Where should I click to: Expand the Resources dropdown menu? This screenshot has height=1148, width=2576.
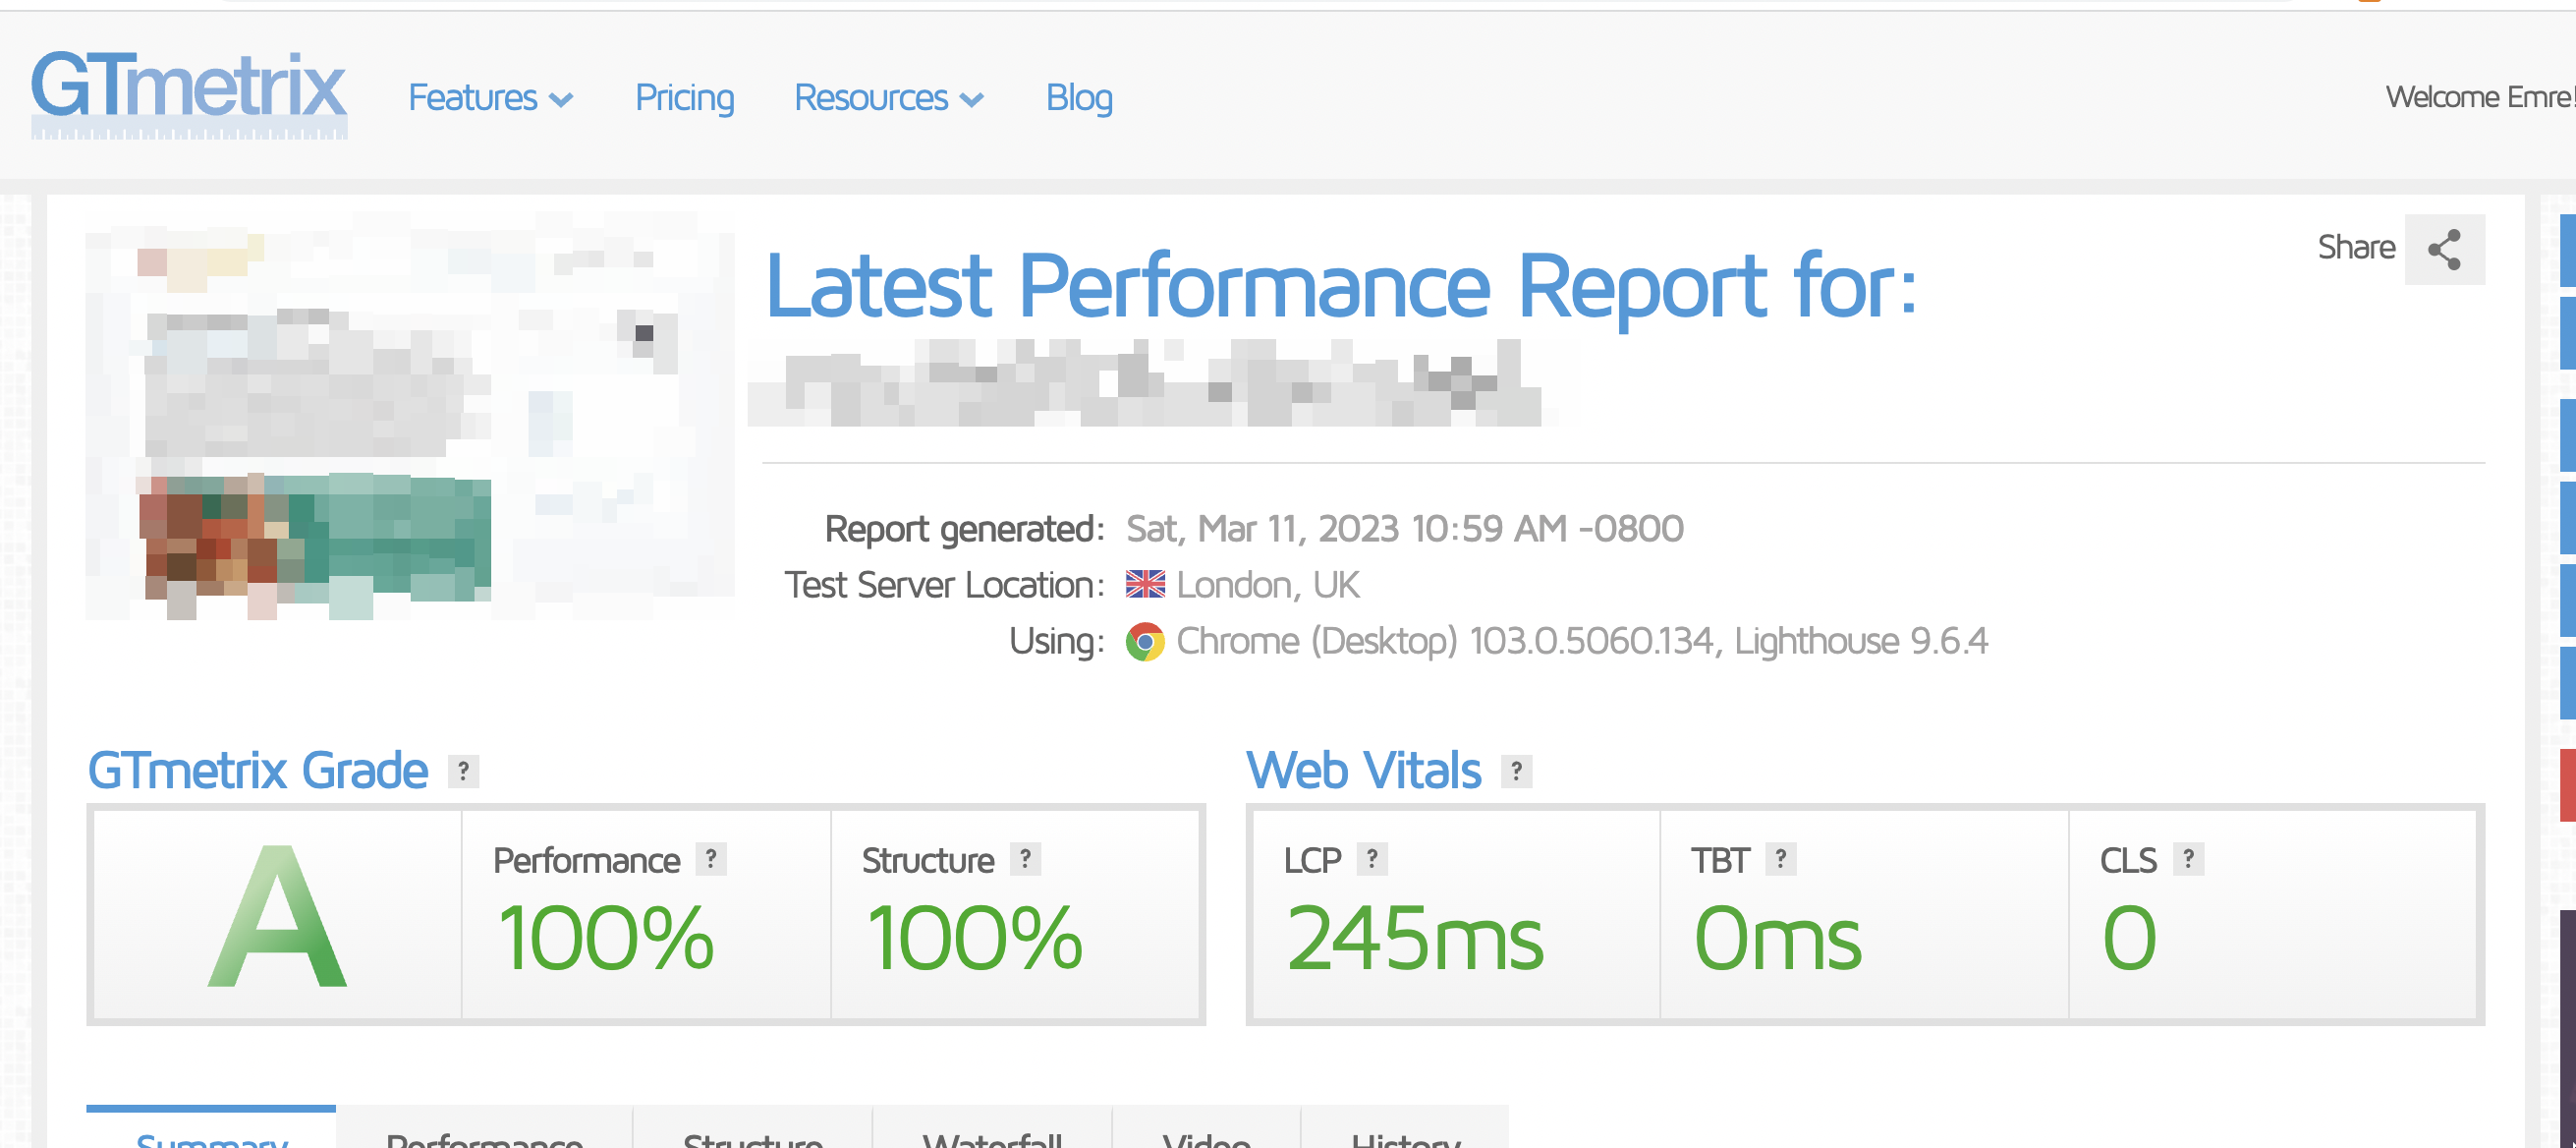[889, 98]
